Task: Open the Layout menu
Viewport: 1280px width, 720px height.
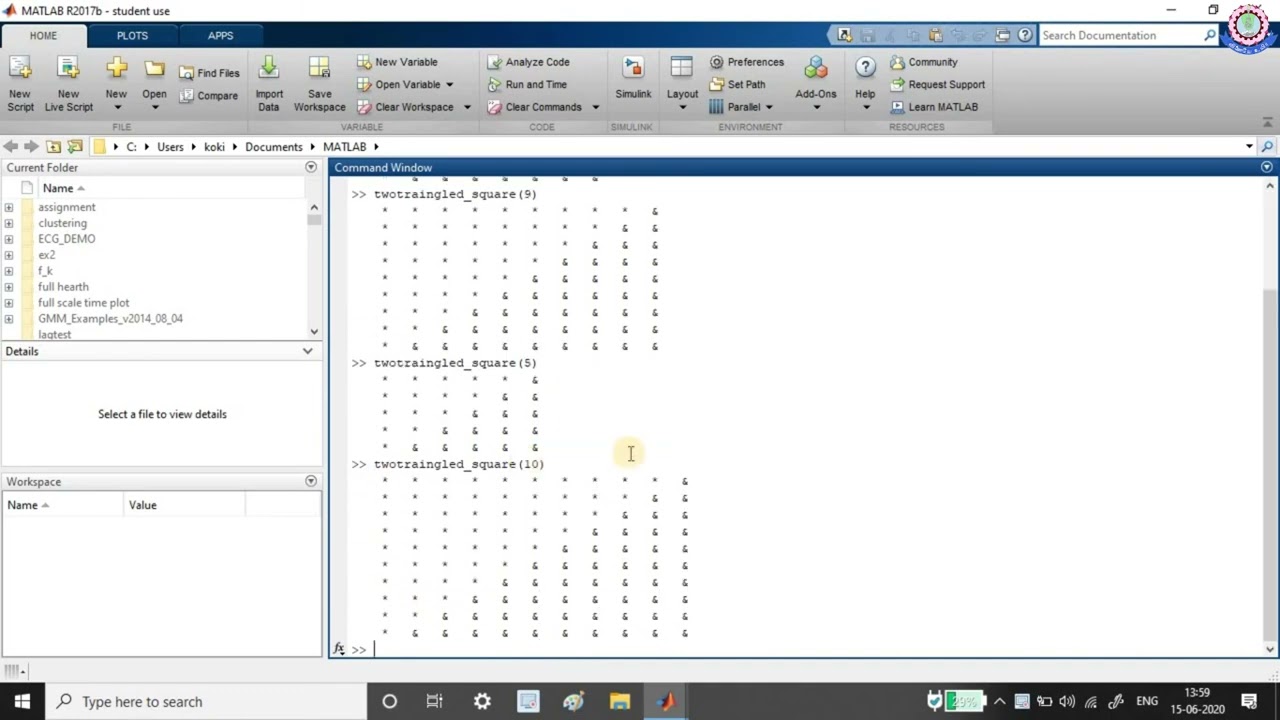Action: [x=682, y=84]
